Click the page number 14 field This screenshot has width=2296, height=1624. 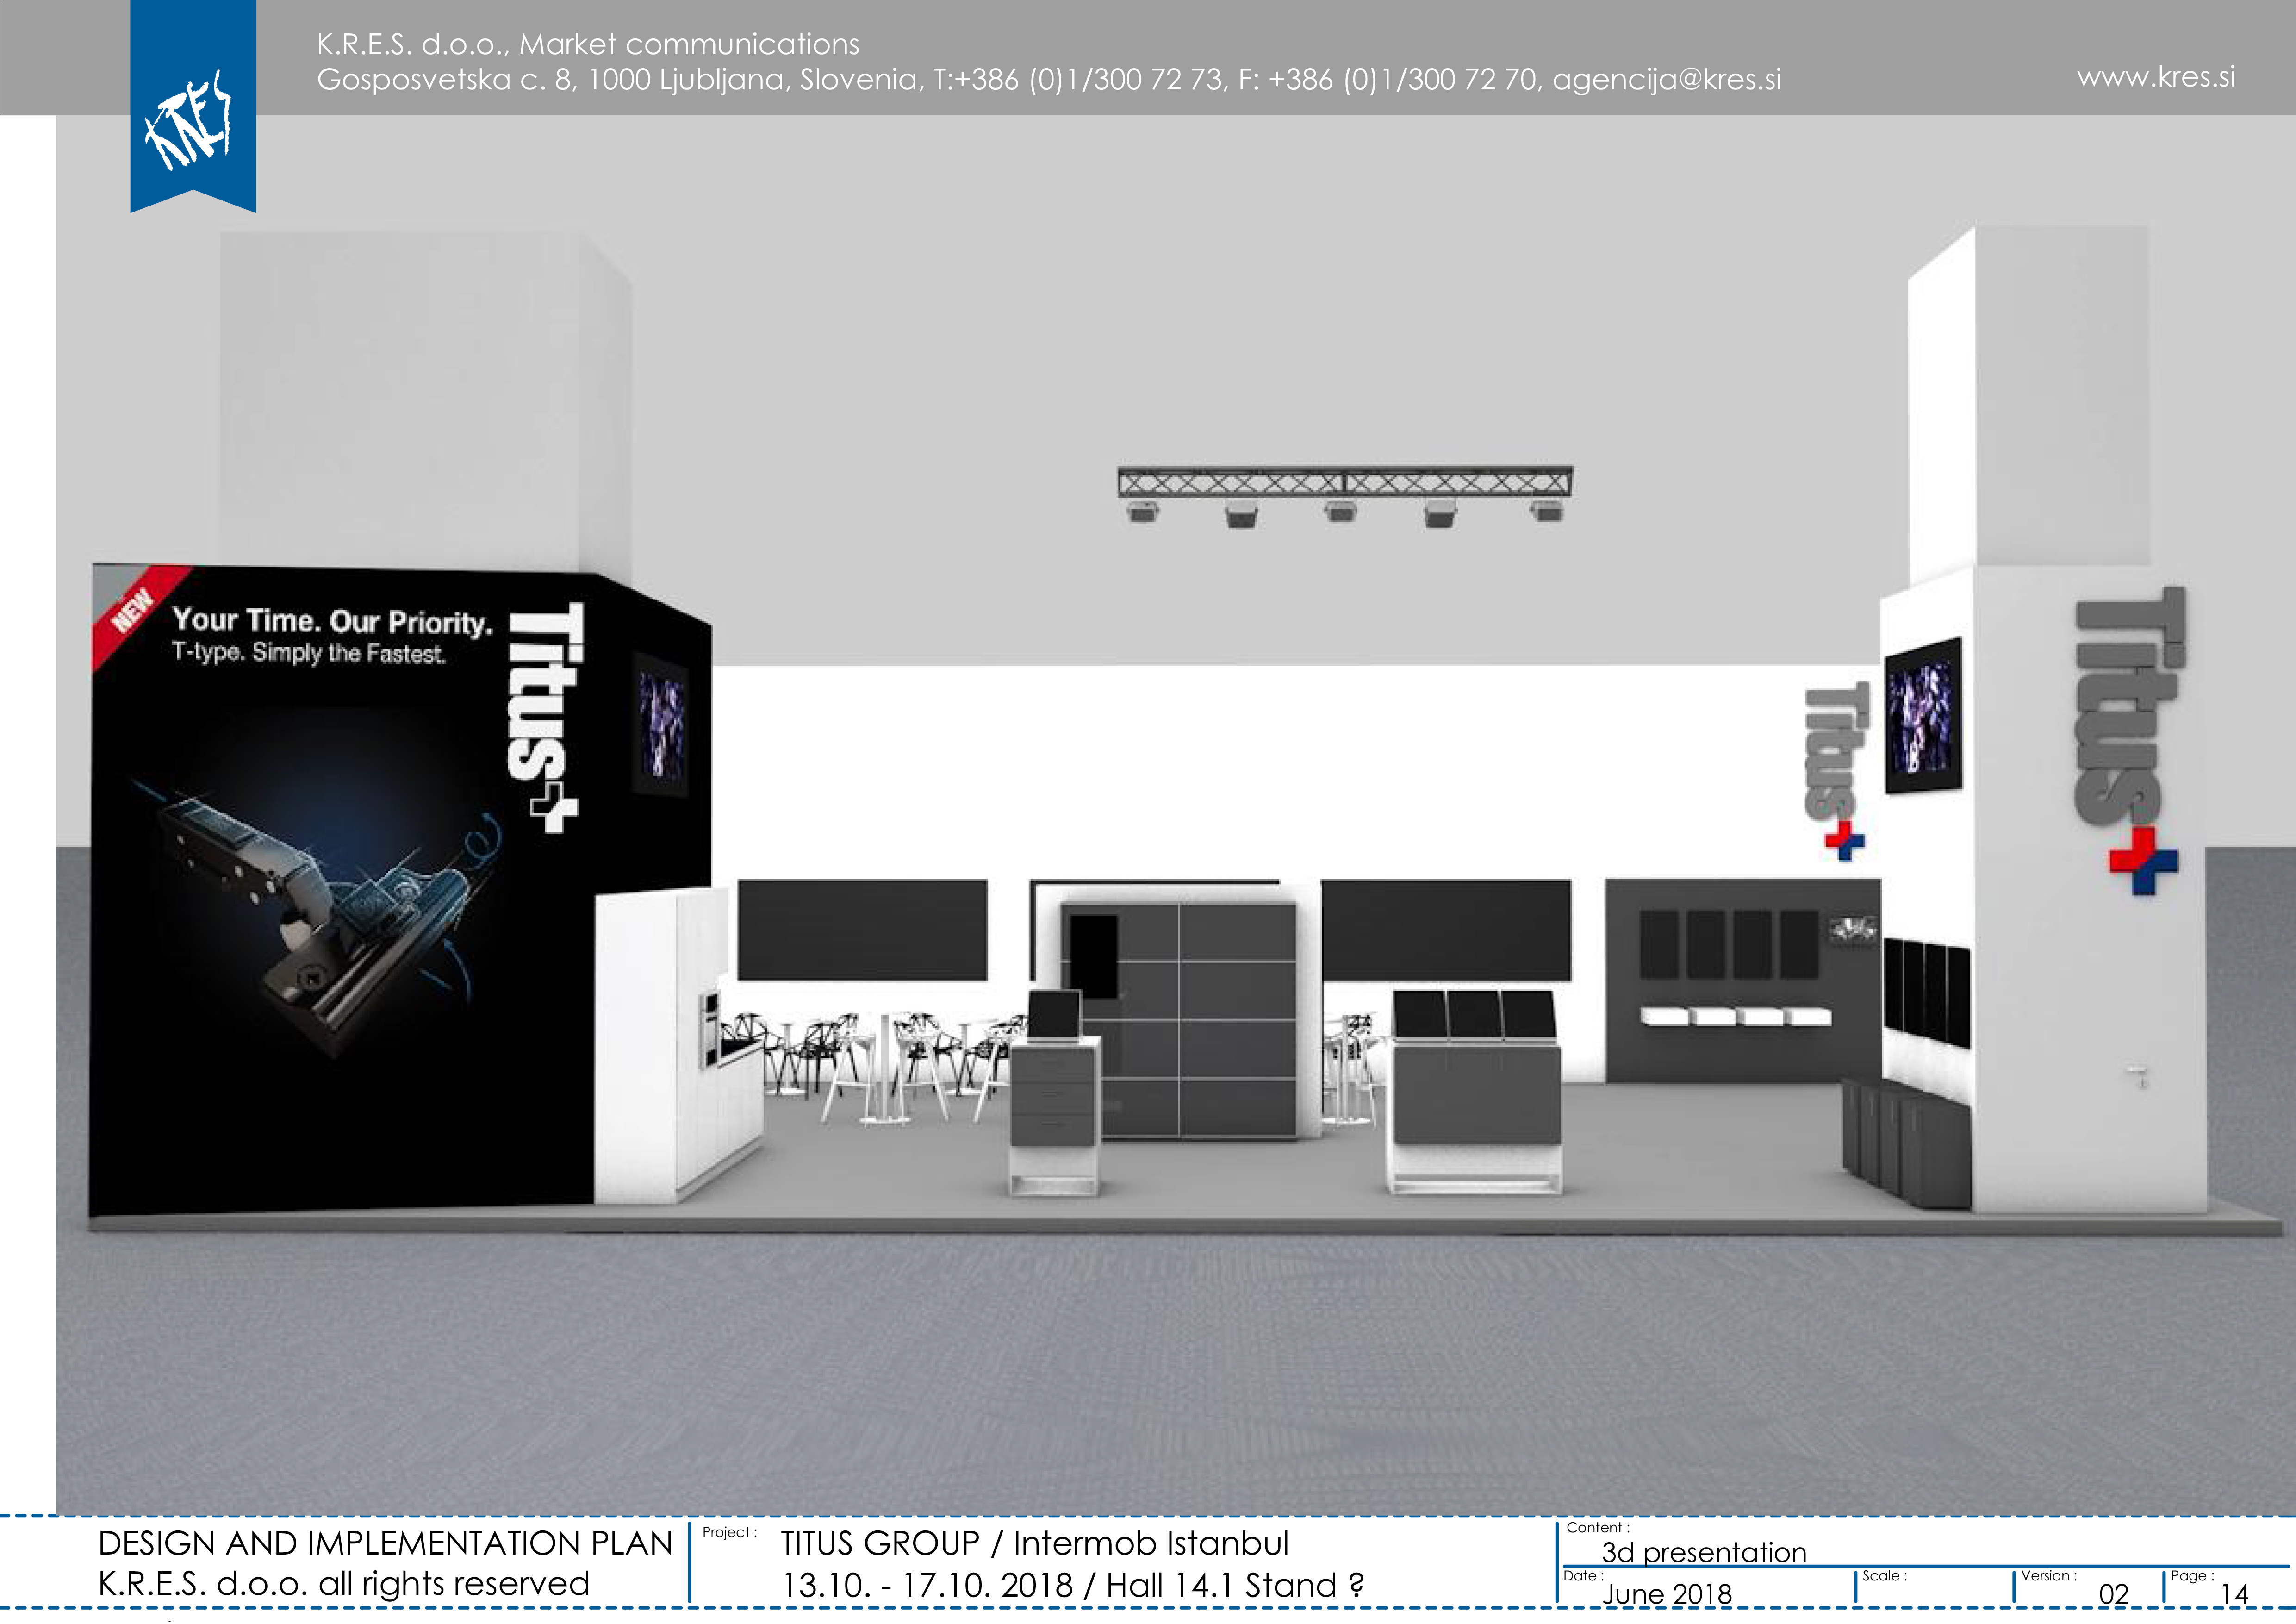pyautogui.click(x=2234, y=1594)
